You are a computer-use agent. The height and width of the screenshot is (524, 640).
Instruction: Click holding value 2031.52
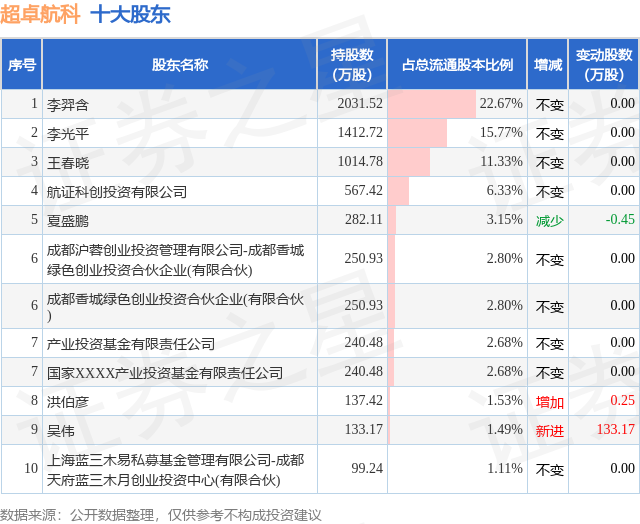tap(360, 103)
